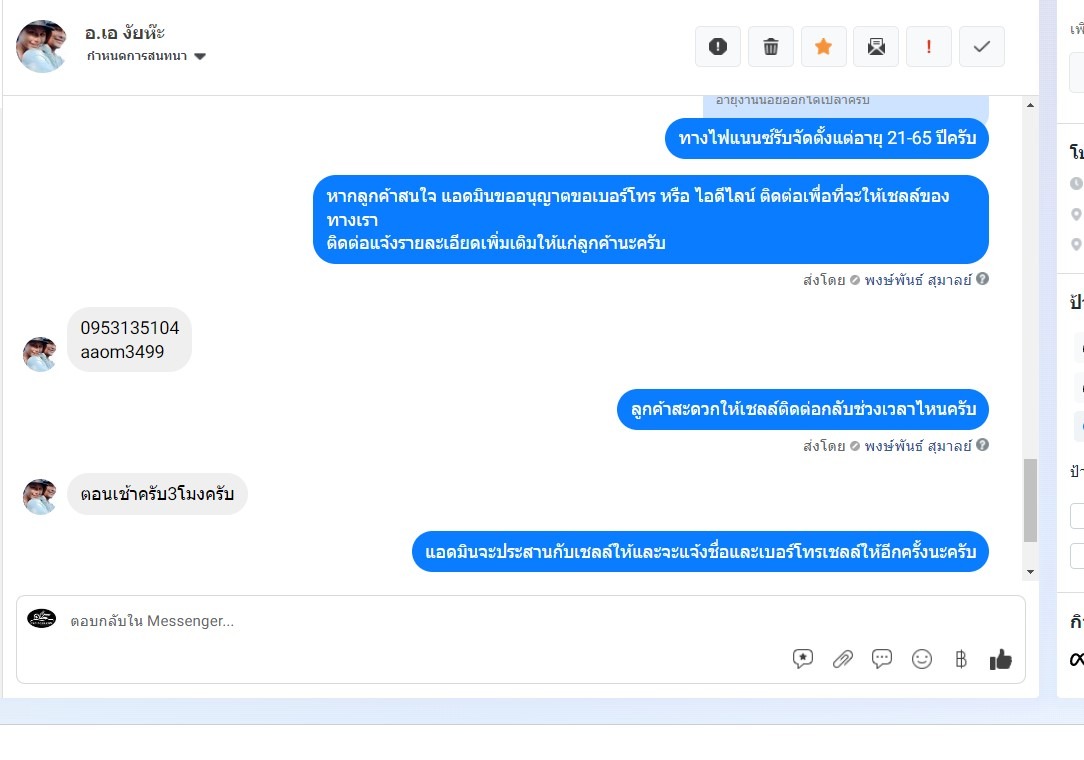This screenshot has height=760, width=1084.
Task: Mark conversation as spam icon
Action: [718, 46]
